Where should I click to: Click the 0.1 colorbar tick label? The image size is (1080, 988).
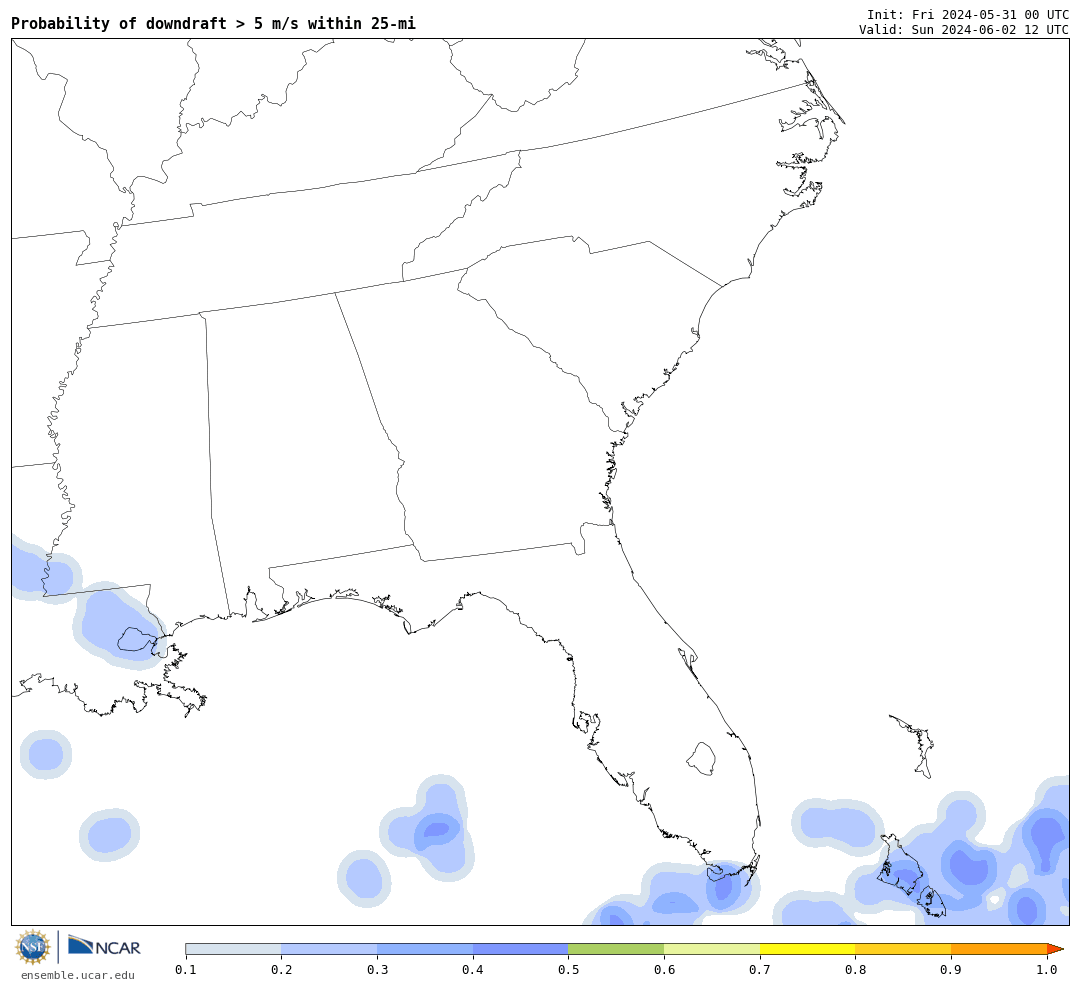tap(186, 970)
